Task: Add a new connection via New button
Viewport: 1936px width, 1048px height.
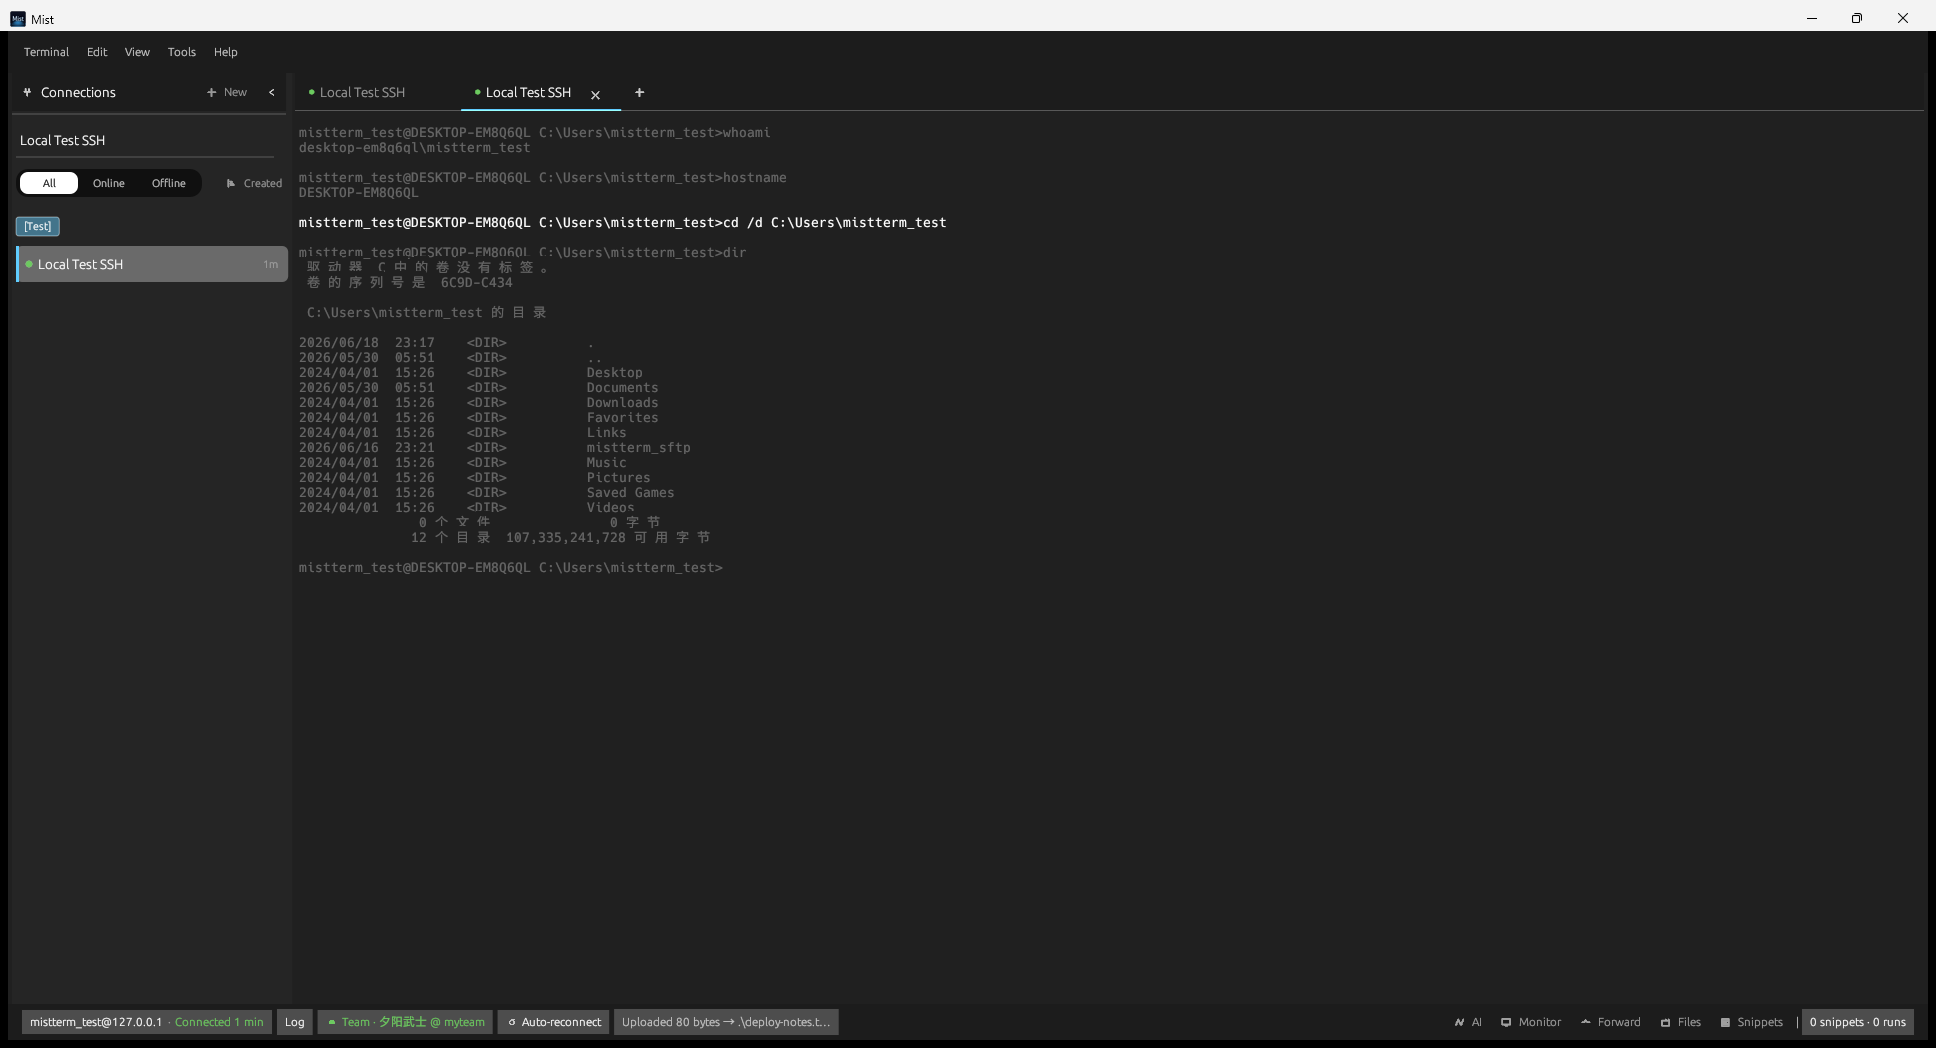Action: point(227,92)
